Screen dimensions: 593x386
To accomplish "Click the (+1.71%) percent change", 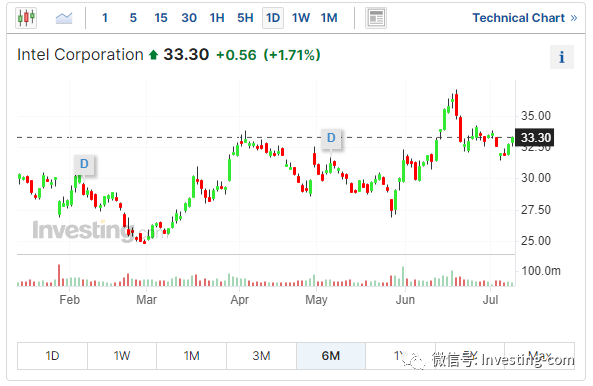I will click(292, 55).
